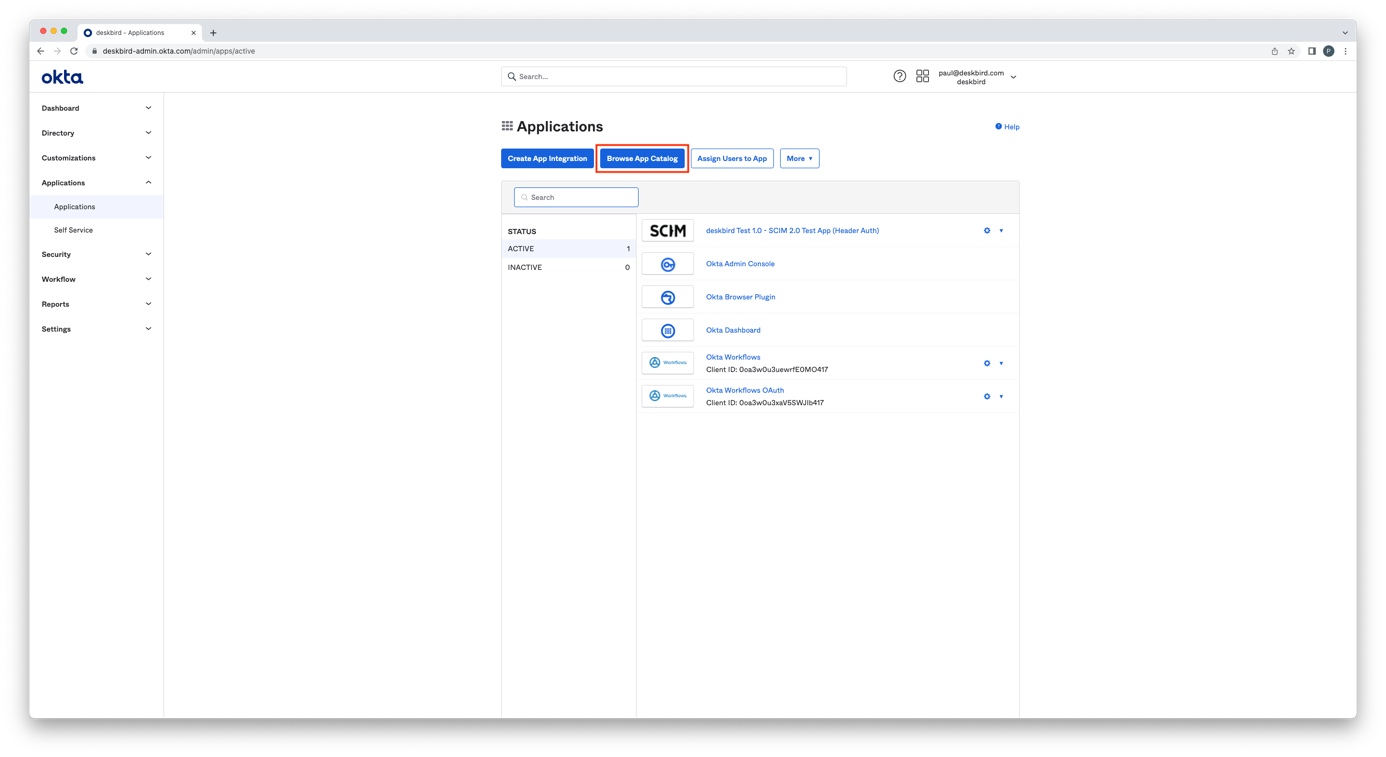
Task: Click the Okta Dashboard app icon
Action: pyautogui.click(x=667, y=330)
